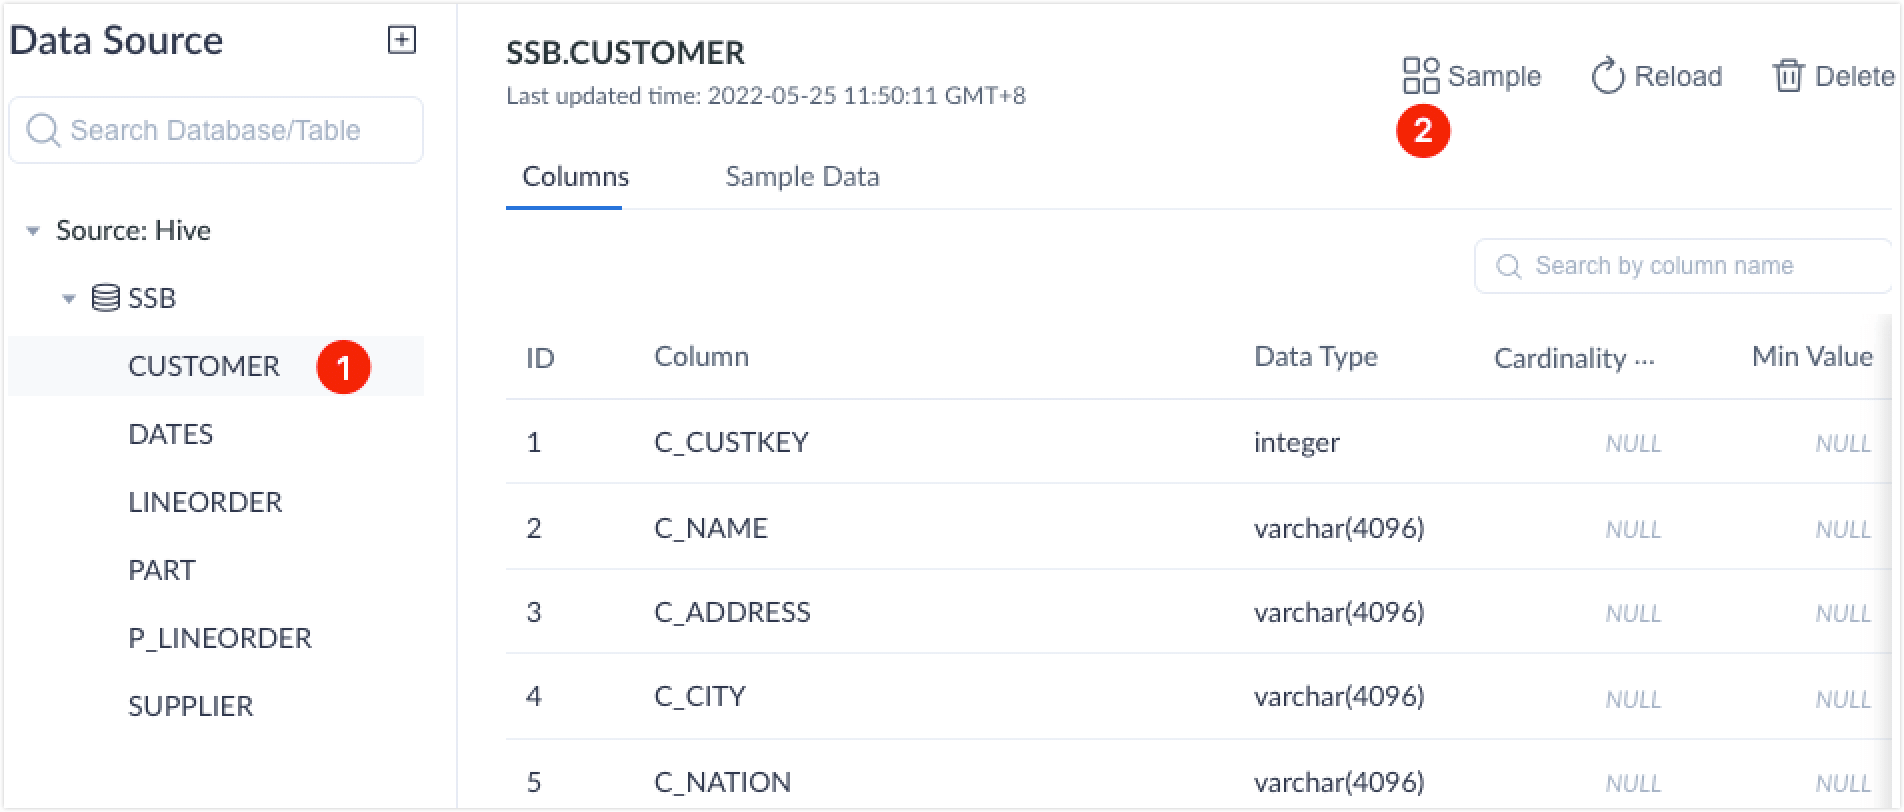Click the Reload circular arrow icon
This screenshot has height=812, width=1904.
pyautogui.click(x=1607, y=76)
